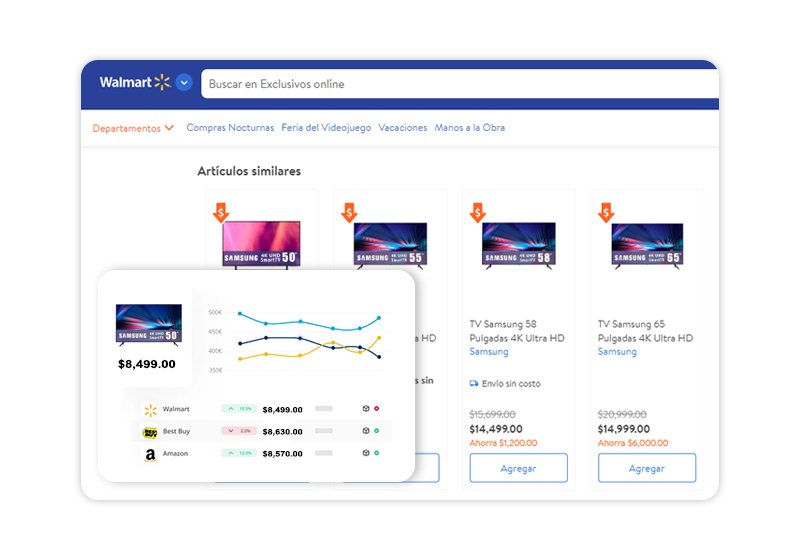Open the Samsung 65 TV product image
The height and width of the screenshot is (560, 800).
tap(647, 245)
